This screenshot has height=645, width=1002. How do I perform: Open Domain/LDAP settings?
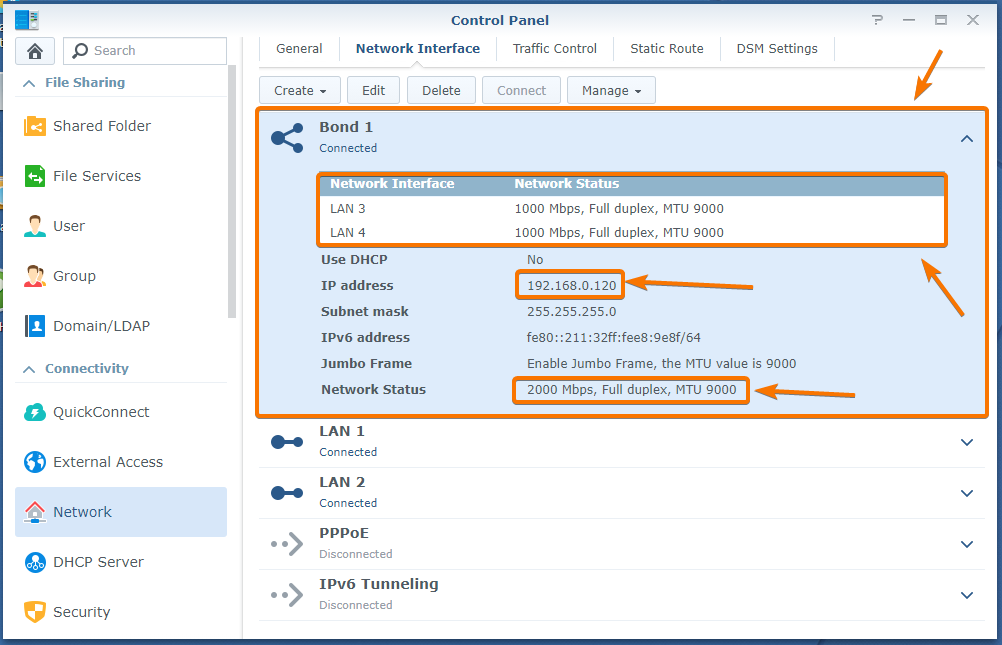pyautogui.click(x=101, y=326)
